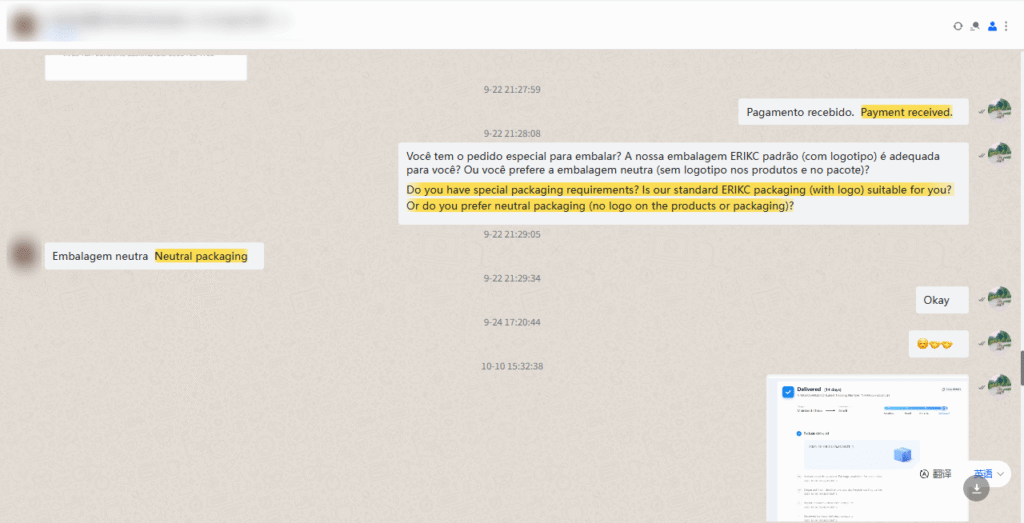The width and height of the screenshot is (1024, 523).
Task: Click the refresh/sync icon in header
Action: [959, 26]
